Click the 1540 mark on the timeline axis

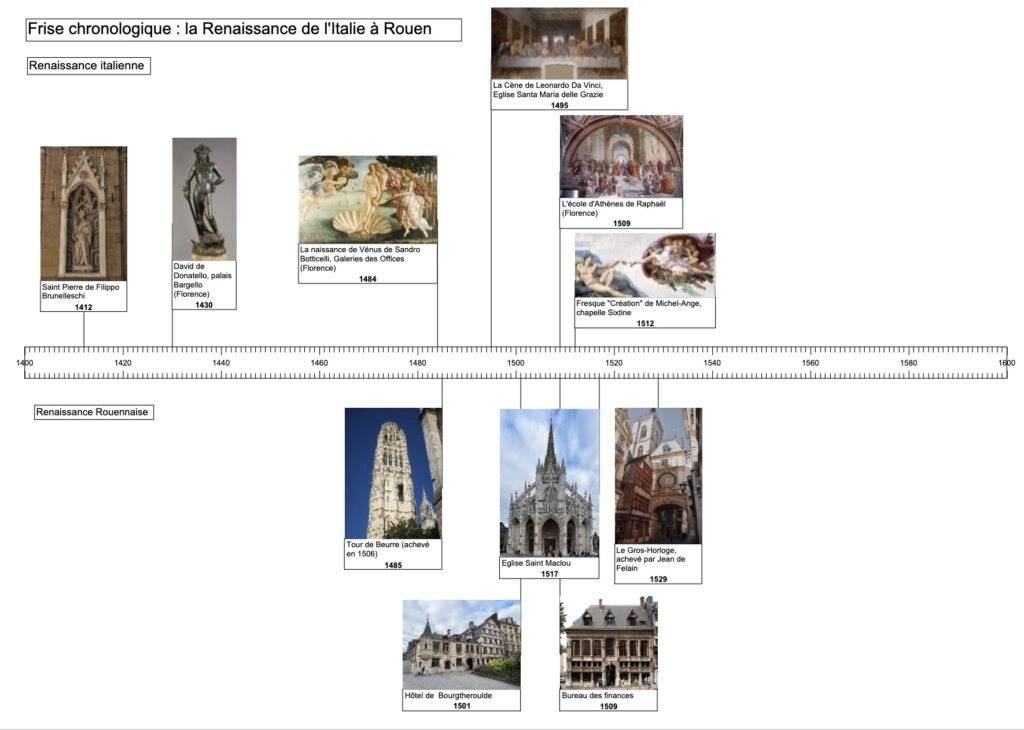712,363
